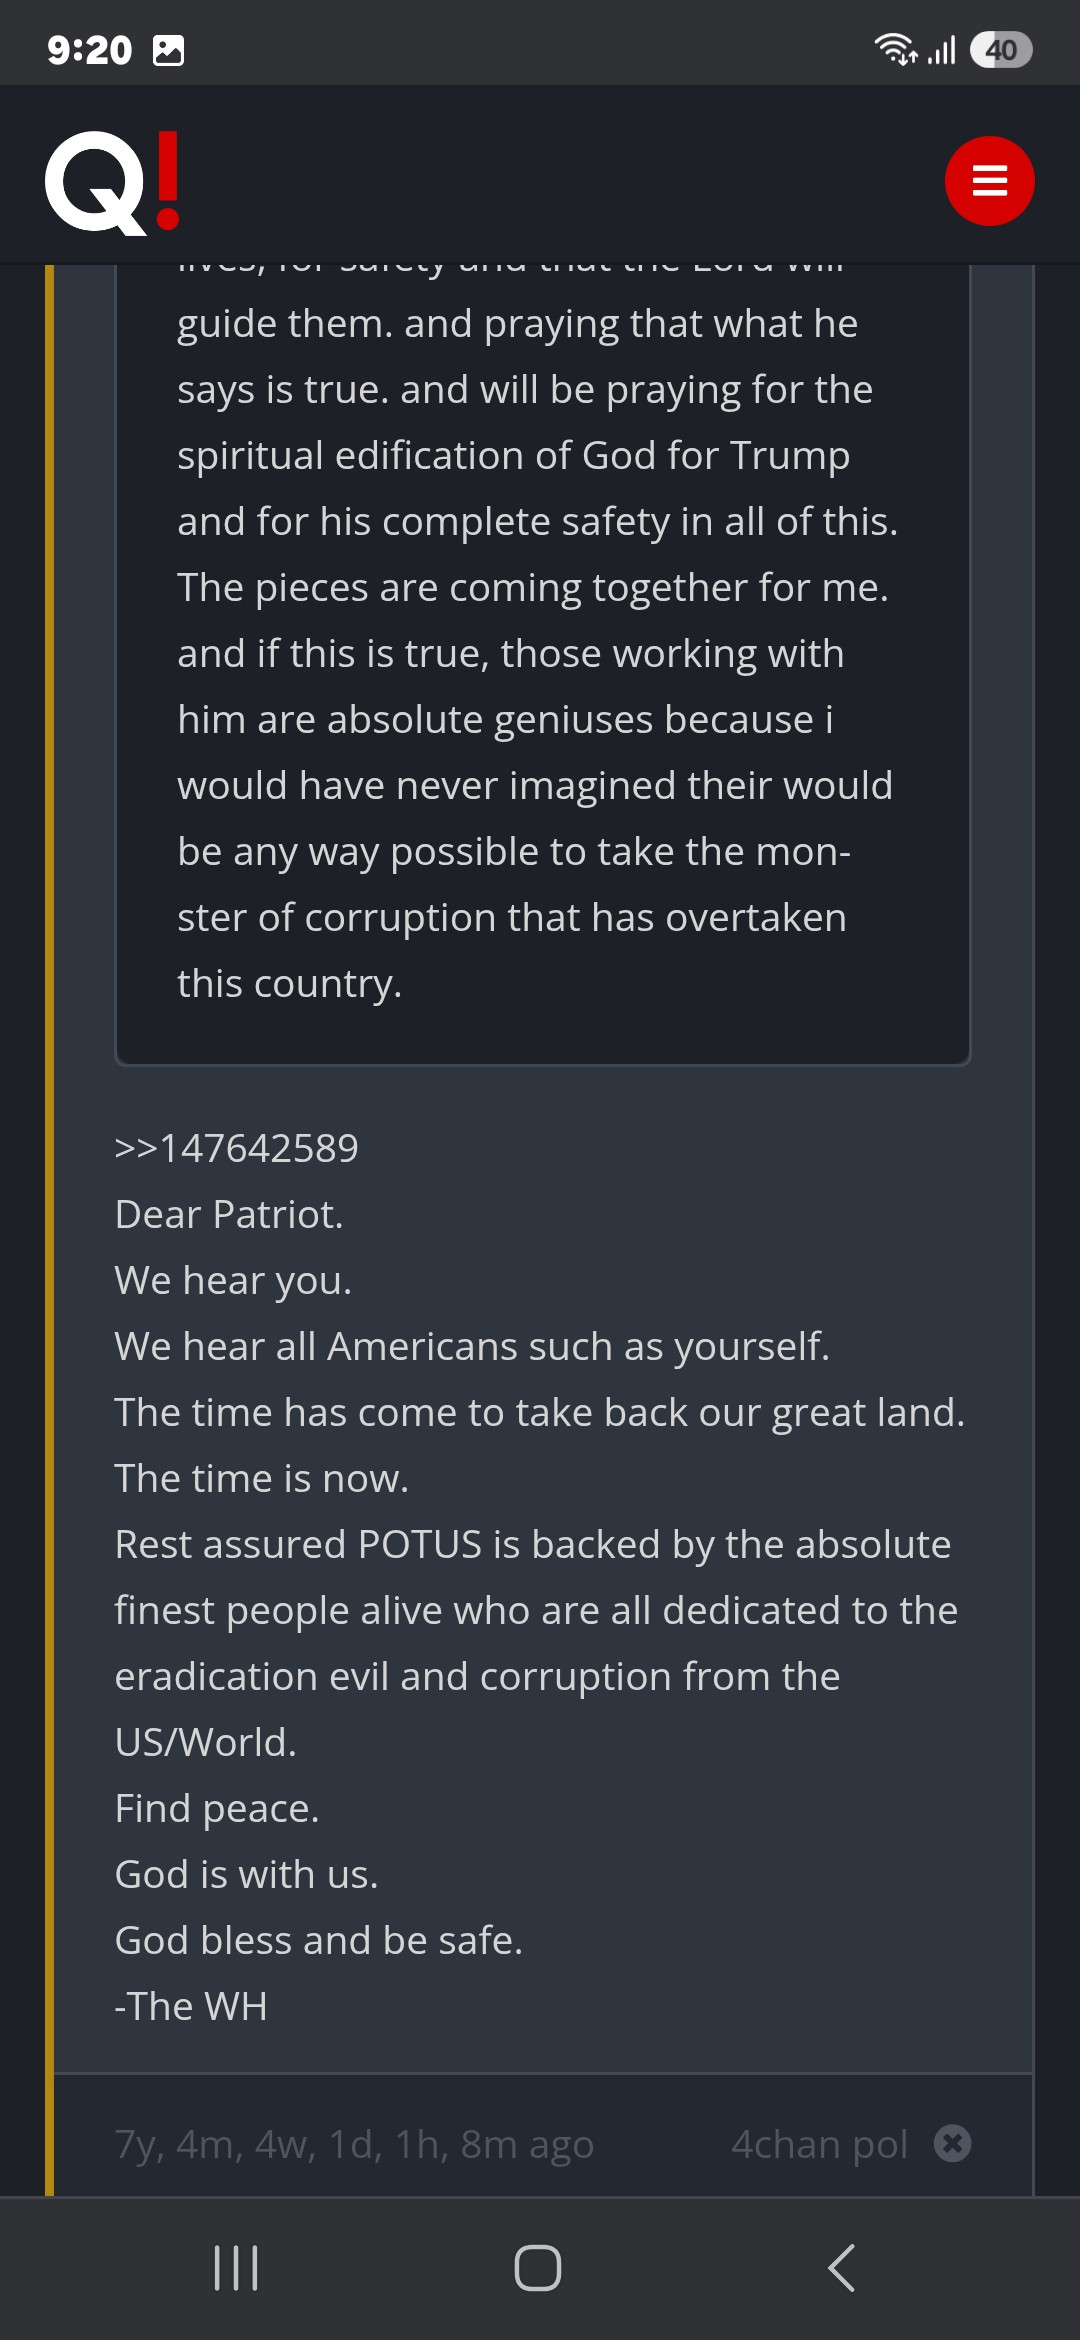Tap the Wi-Fi status icon
1080x2340 pixels.
click(x=895, y=49)
